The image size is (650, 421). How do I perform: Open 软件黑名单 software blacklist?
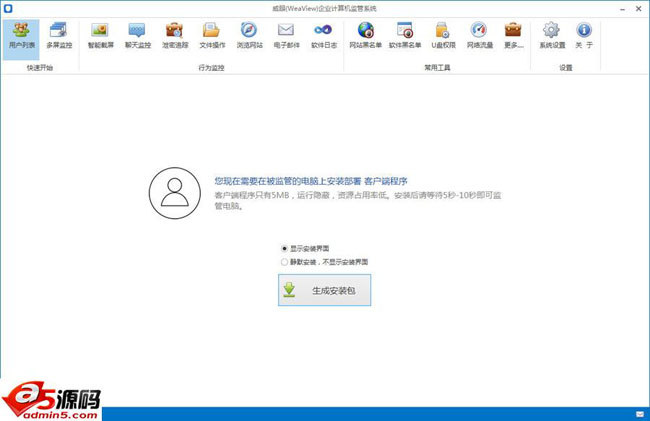tap(405, 36)
